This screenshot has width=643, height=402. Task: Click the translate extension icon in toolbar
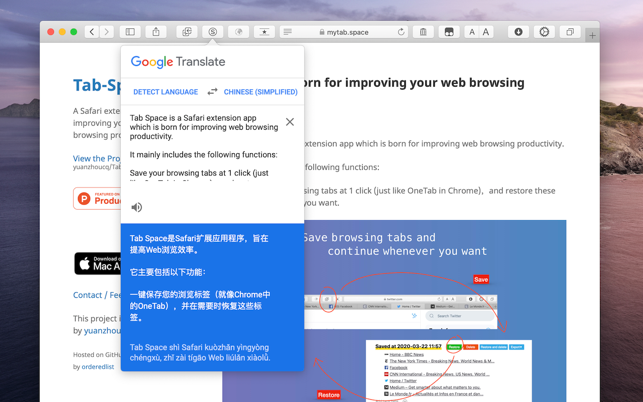point(212,32)
